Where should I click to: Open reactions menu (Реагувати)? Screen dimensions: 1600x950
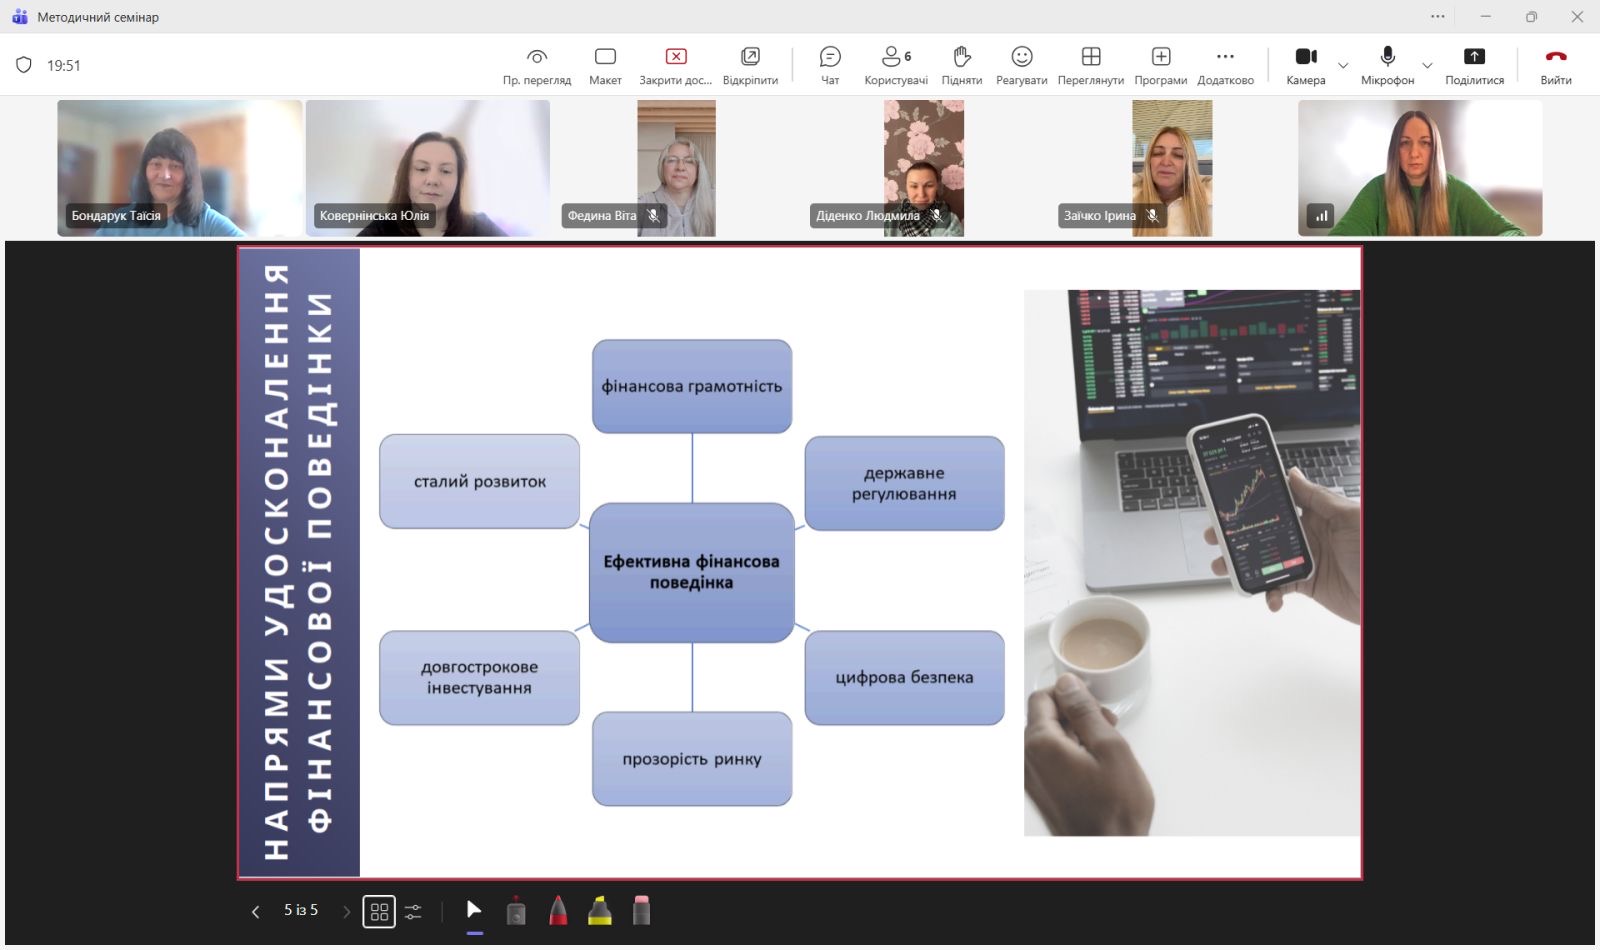click(1021, 65)
